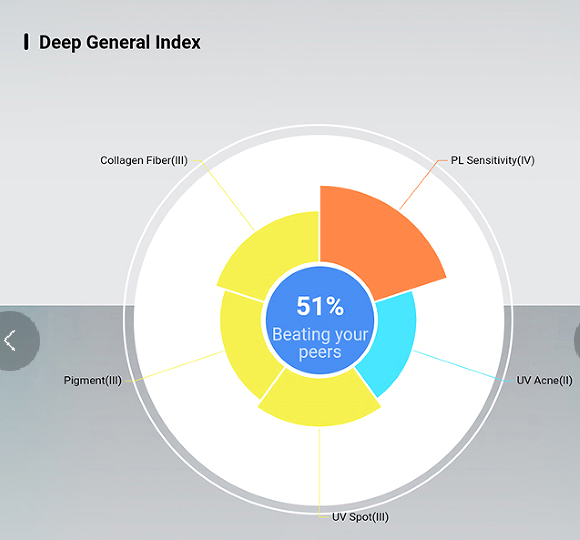Viewport: 580px width, 540px height.
Task: Click the Deep General Index heading
Action: [119, 42]
